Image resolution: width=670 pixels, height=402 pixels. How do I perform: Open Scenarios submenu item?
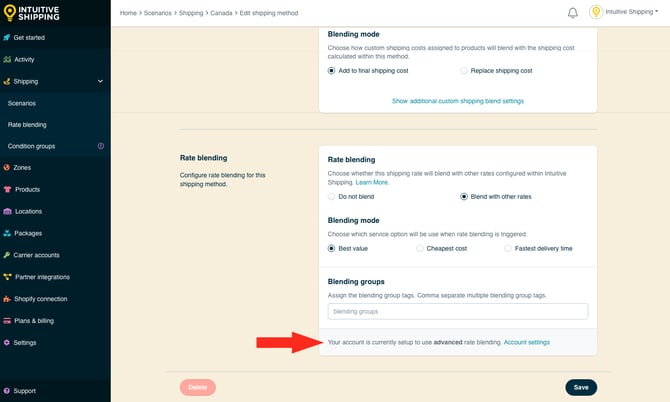click(22, 103)
